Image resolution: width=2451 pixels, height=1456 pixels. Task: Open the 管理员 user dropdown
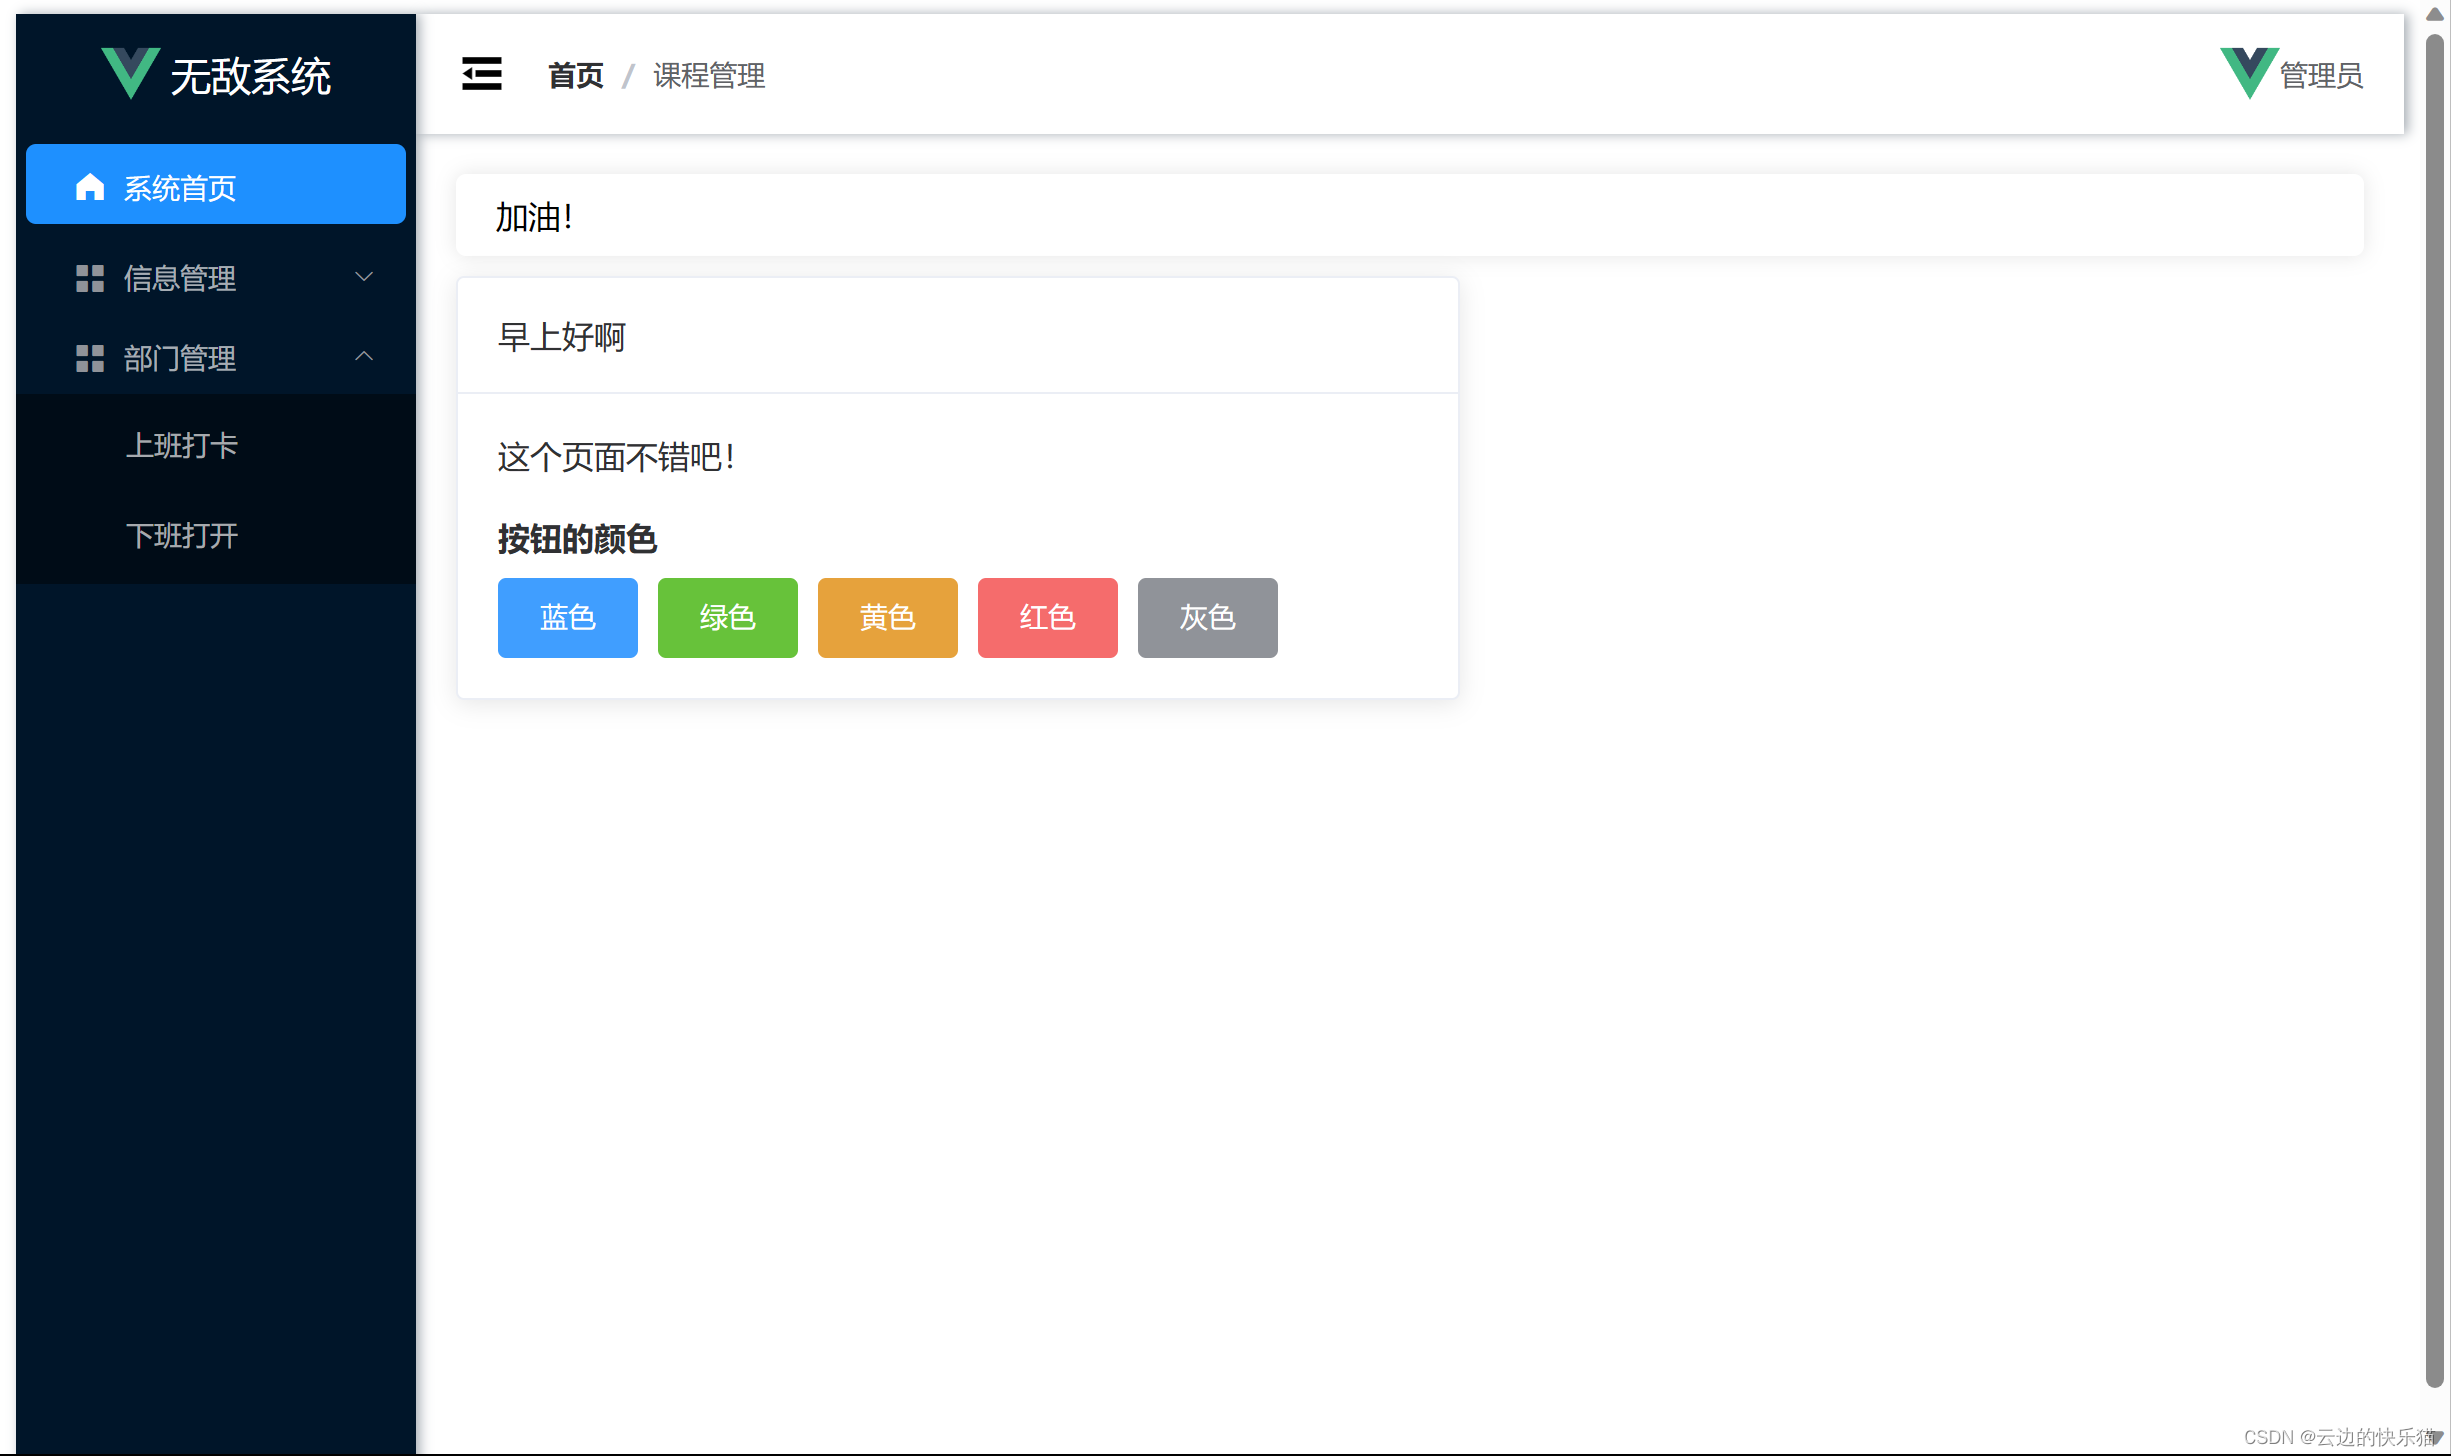pyautogui.click(x=2320, y=75)
